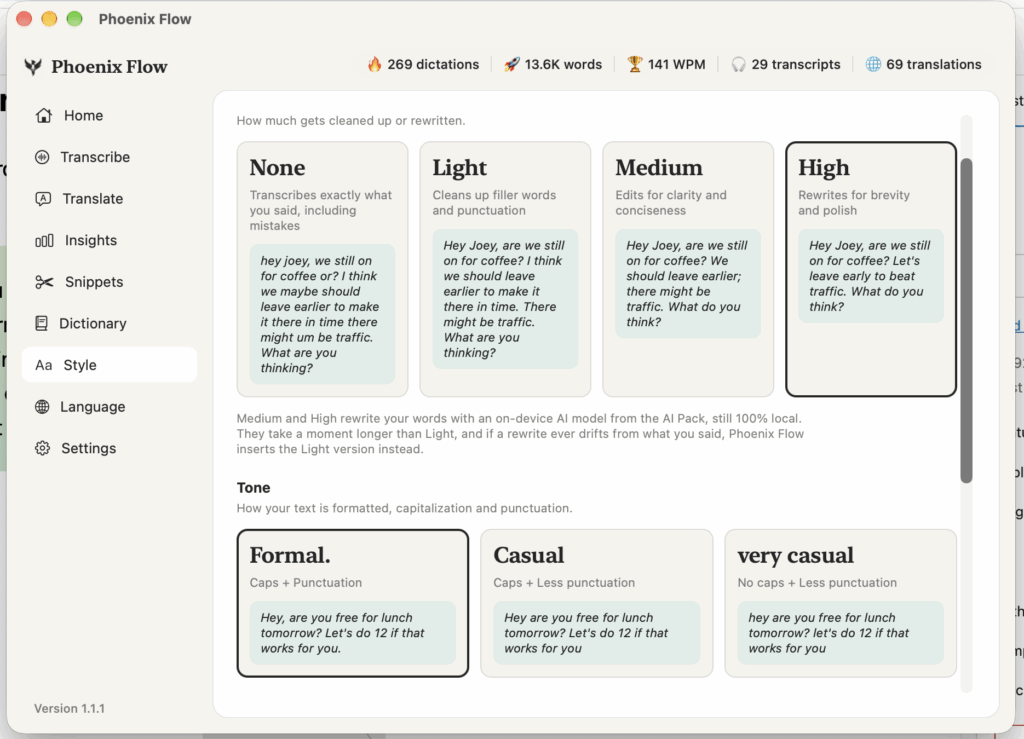Click the 141 WPM stat
This screenshot has height=739, width=1024.
666,64
